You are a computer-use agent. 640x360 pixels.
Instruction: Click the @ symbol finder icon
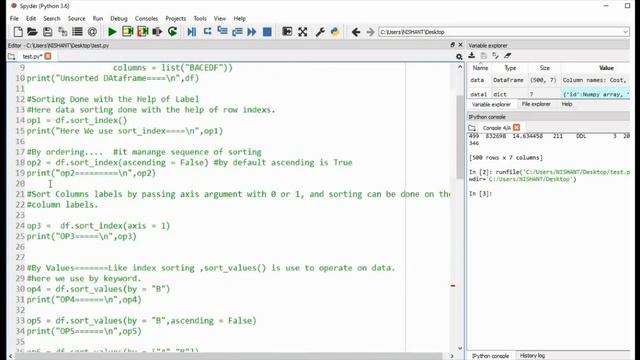(92, 32)
